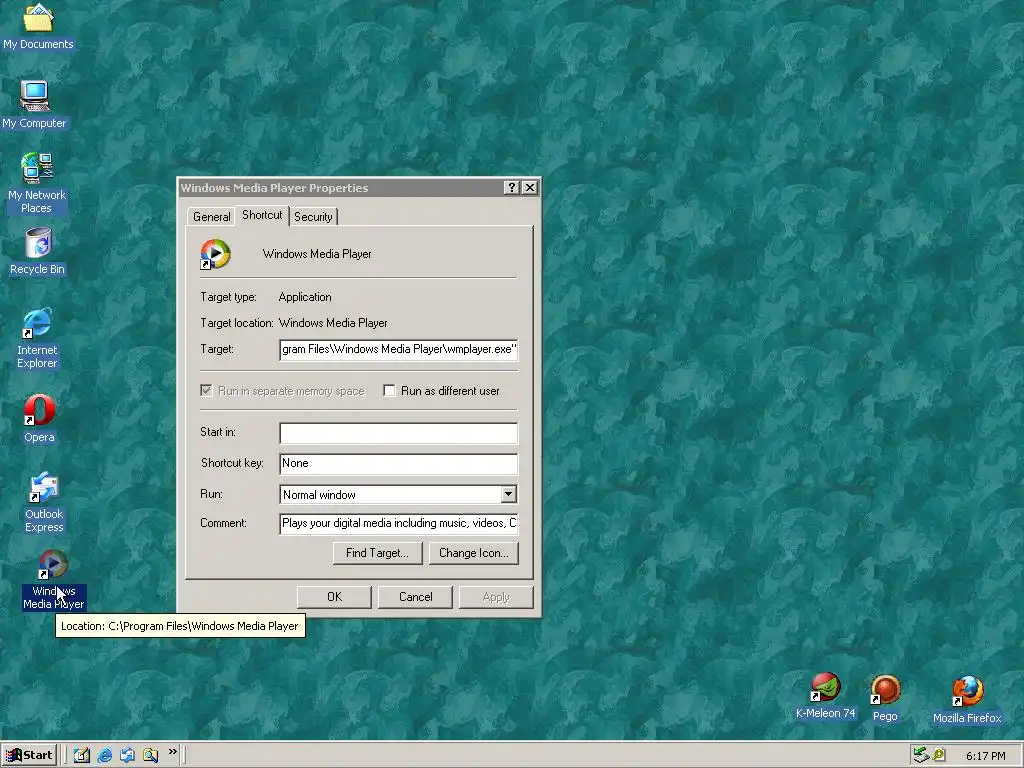Click the Comment input field
Image resolution: width=1024 pixels, height=768 pixels.
point(398,524)
